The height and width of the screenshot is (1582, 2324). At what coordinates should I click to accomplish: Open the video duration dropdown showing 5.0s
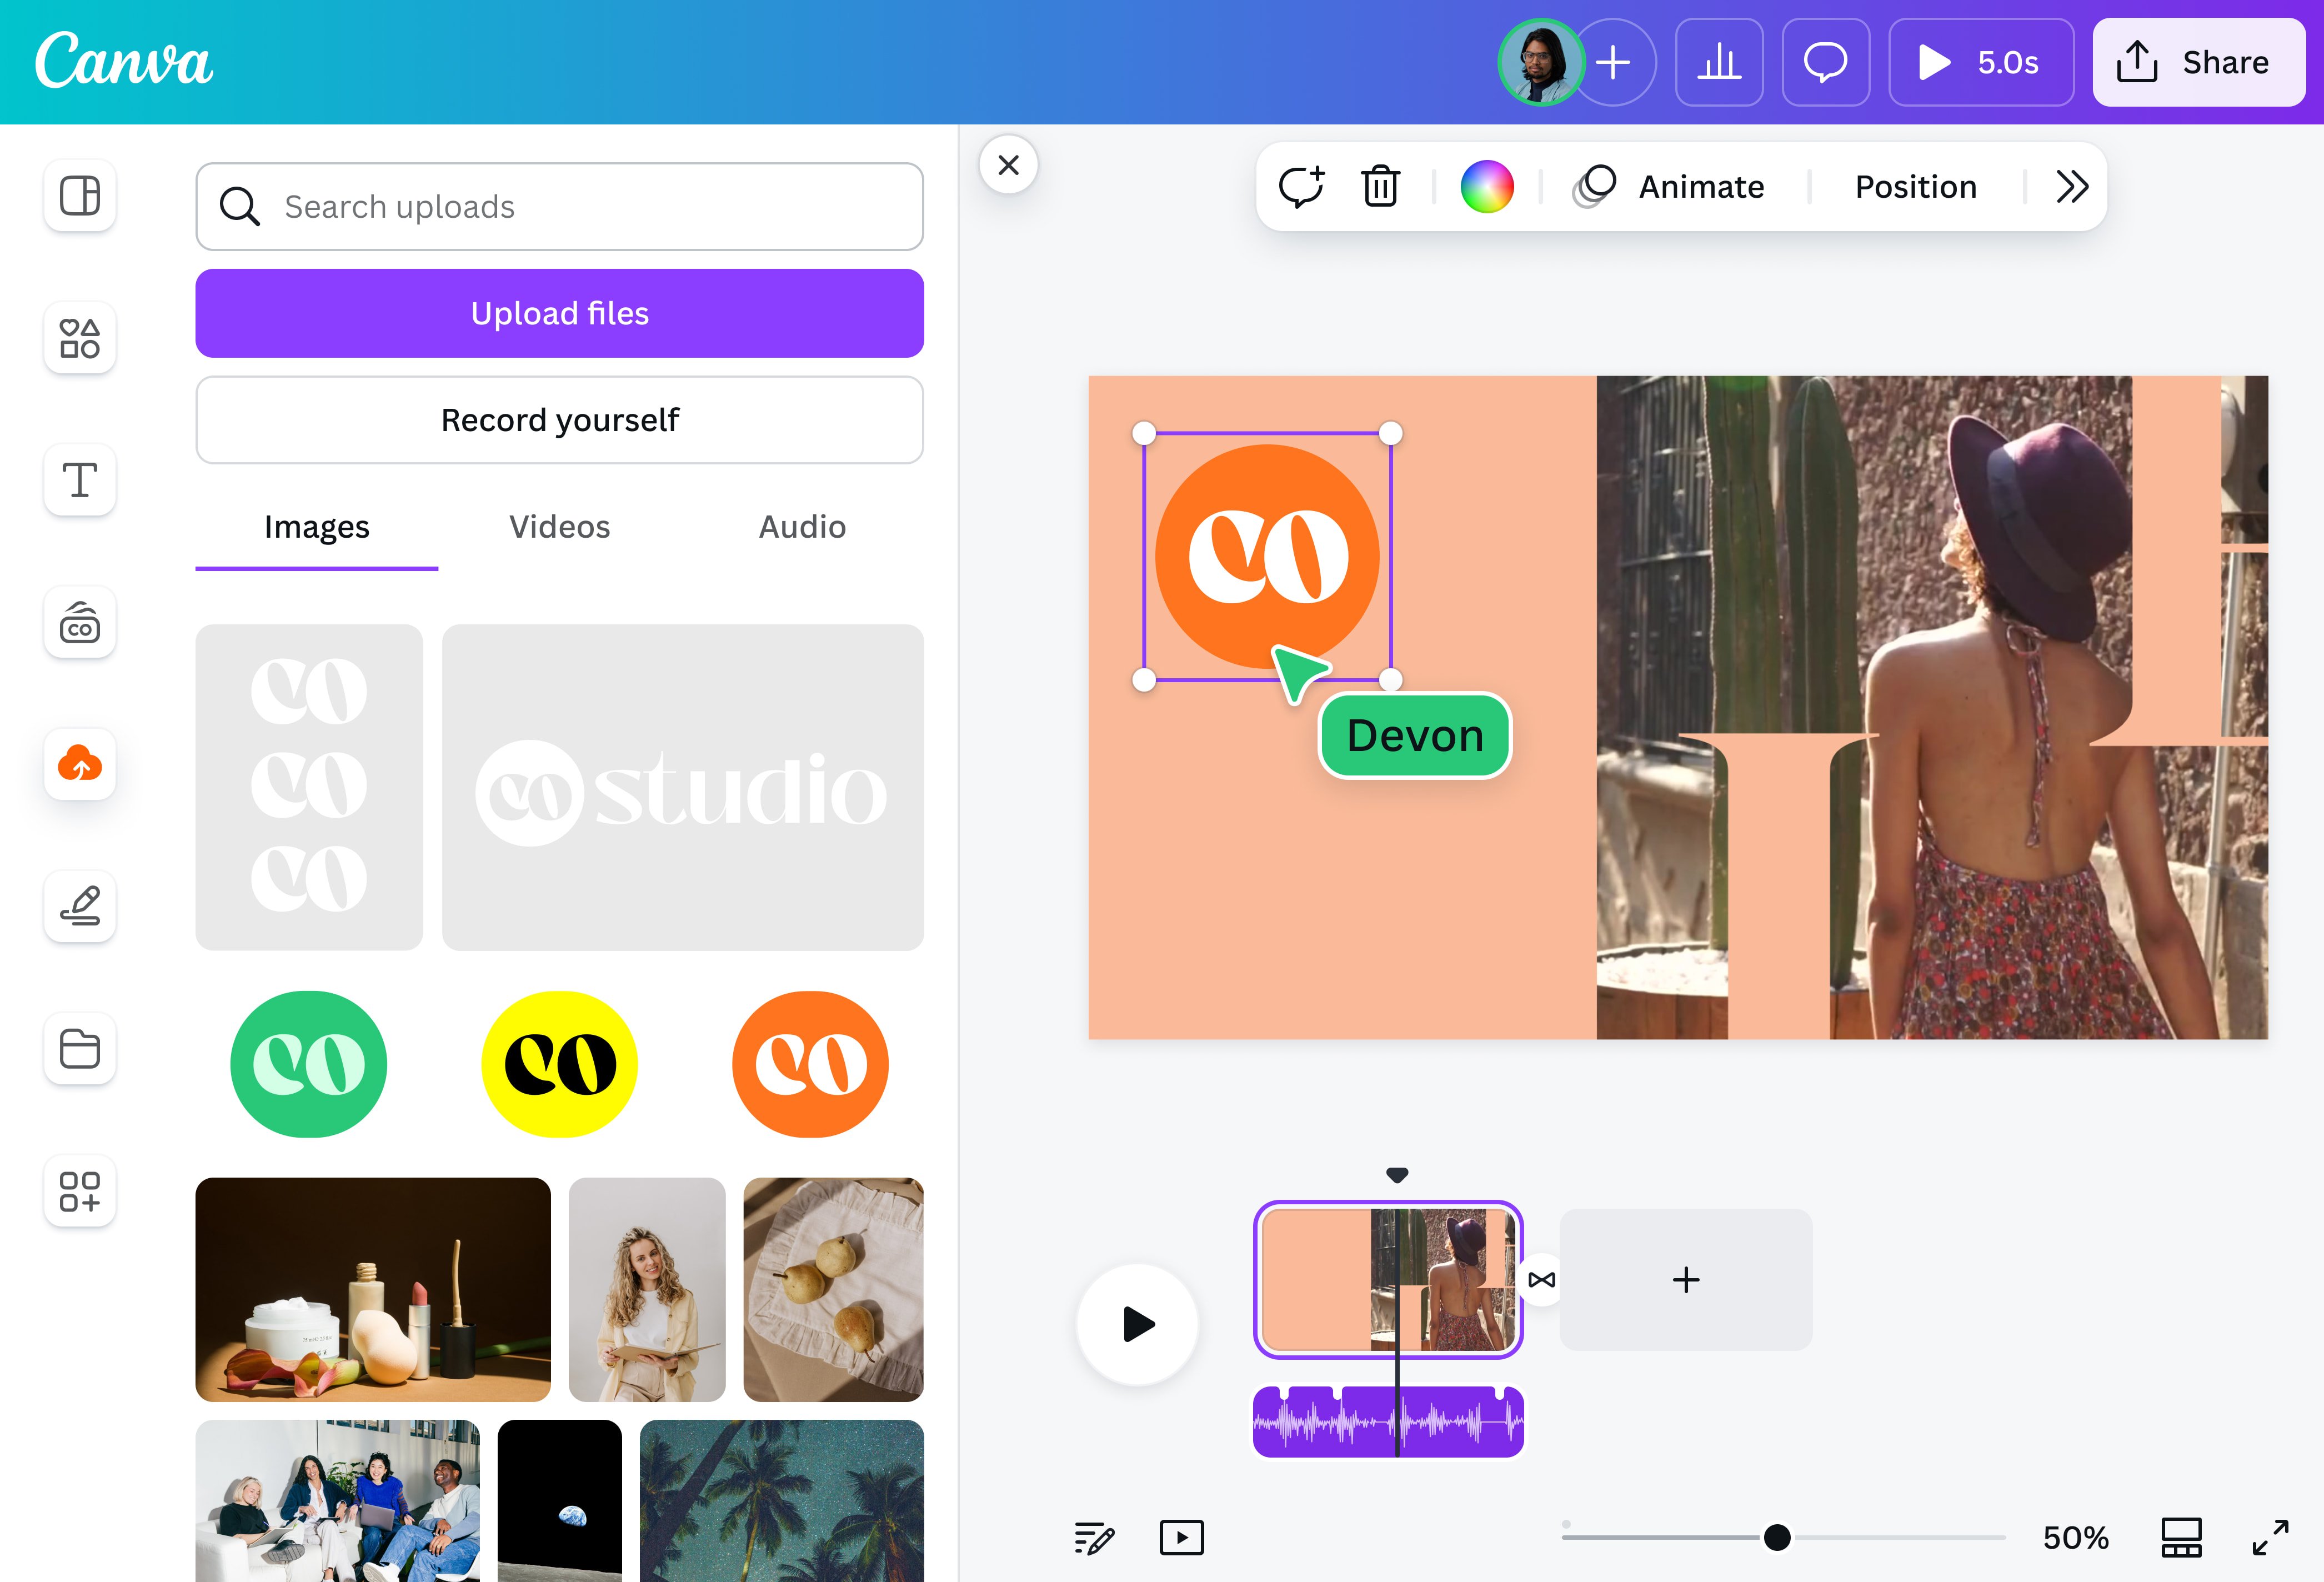coord(1980,62)
